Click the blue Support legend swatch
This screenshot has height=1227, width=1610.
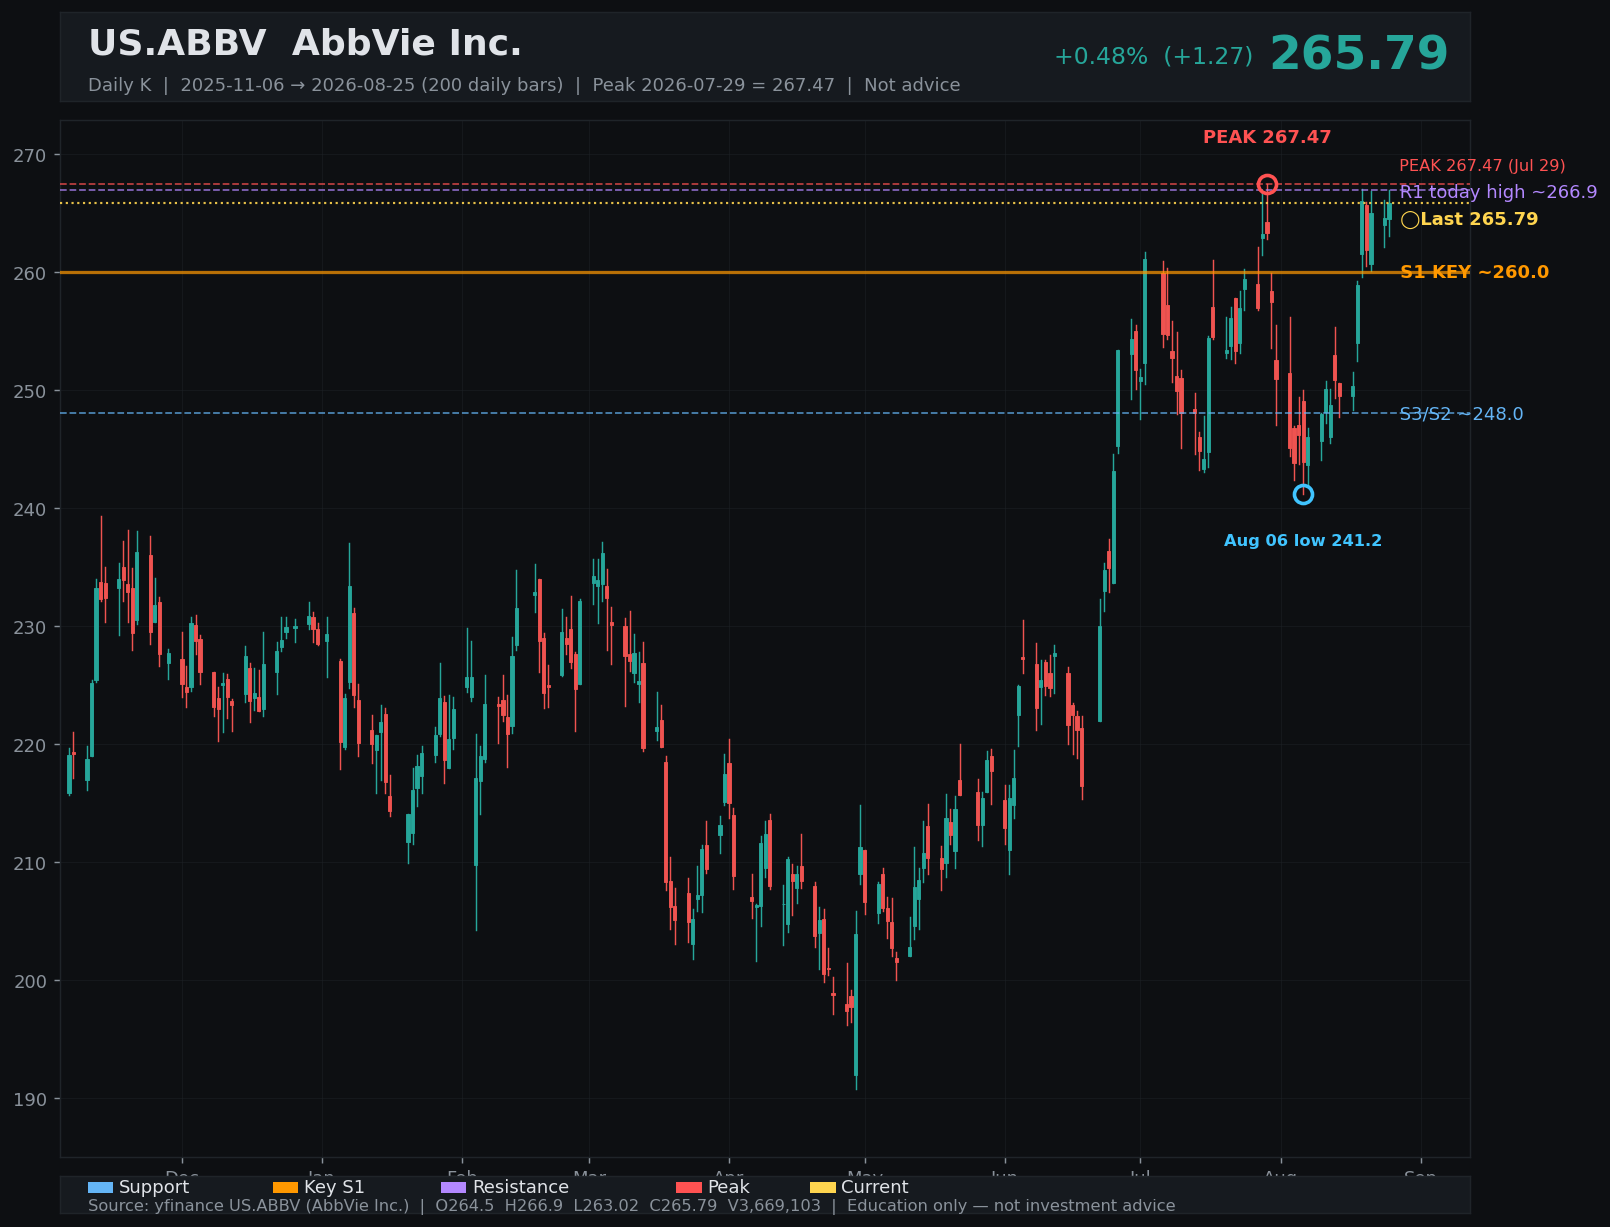(100, 1187)
